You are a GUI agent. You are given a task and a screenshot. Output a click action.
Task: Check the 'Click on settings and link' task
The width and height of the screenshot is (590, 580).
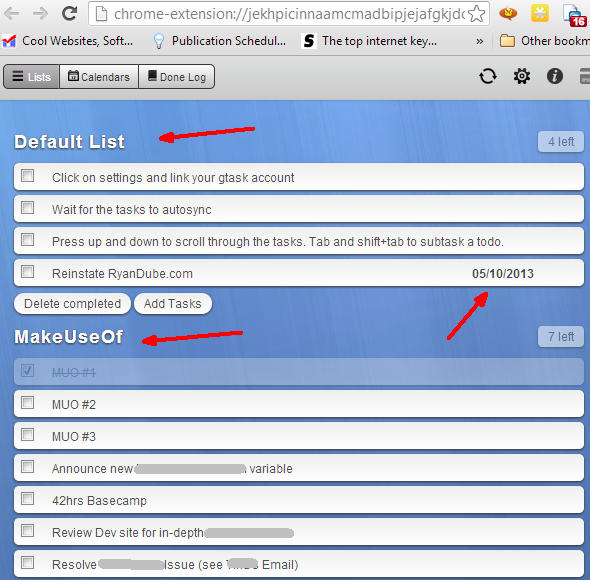click(x=27, y=176)
